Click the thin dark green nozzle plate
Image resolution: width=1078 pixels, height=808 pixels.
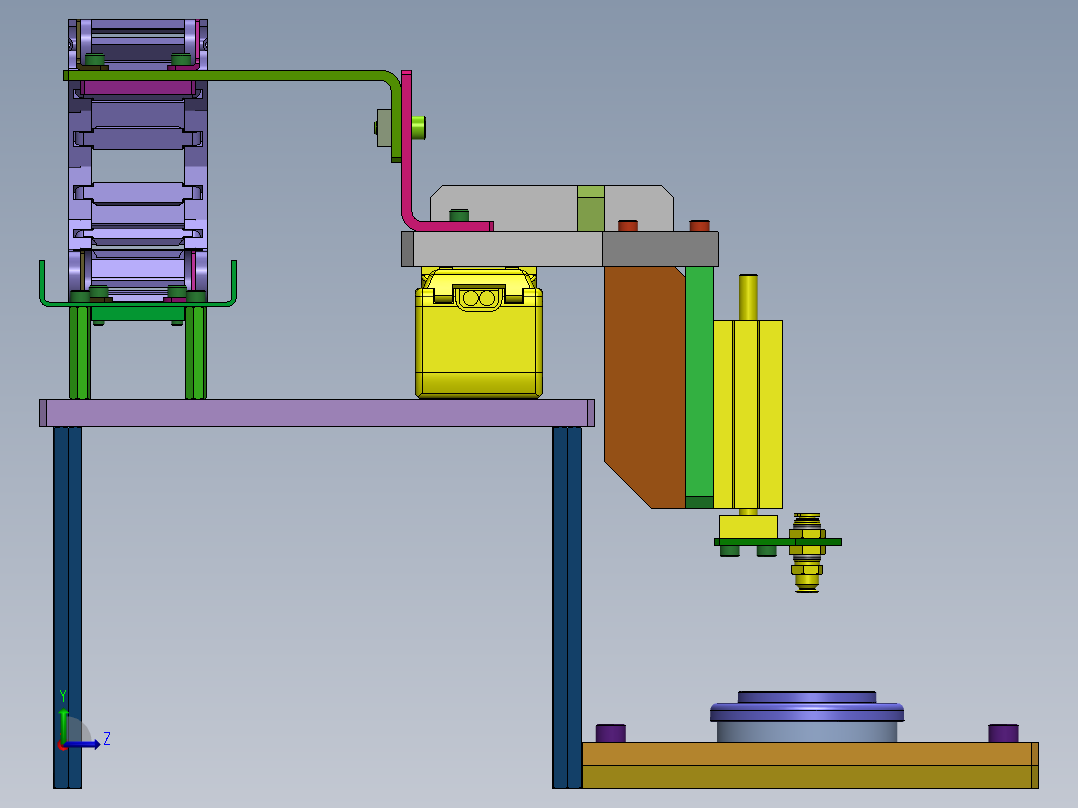click(x=778, y=542)
